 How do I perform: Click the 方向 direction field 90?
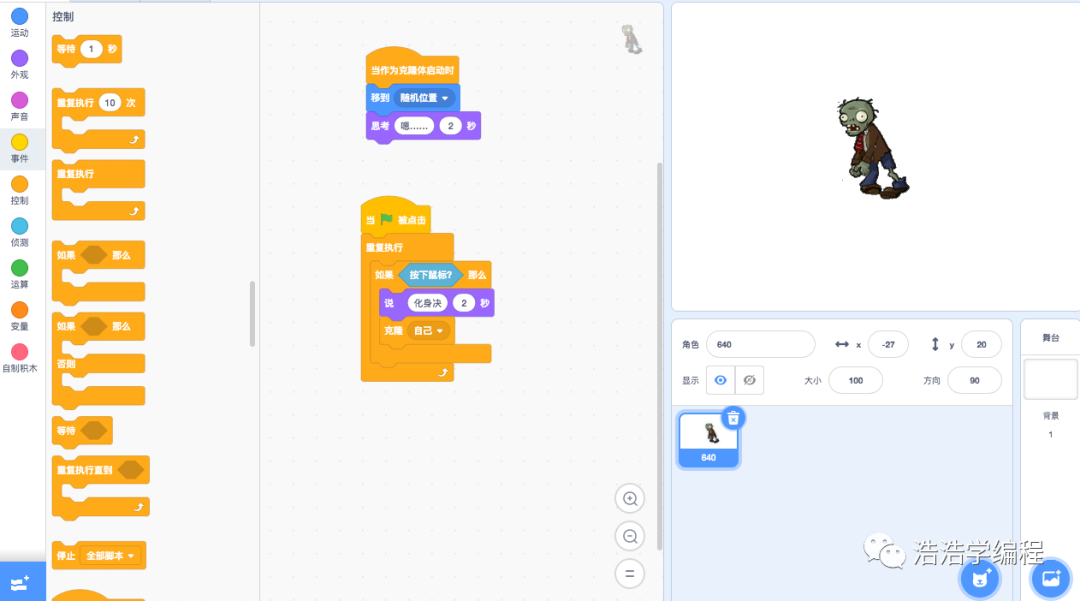click(x=974, y=380)
